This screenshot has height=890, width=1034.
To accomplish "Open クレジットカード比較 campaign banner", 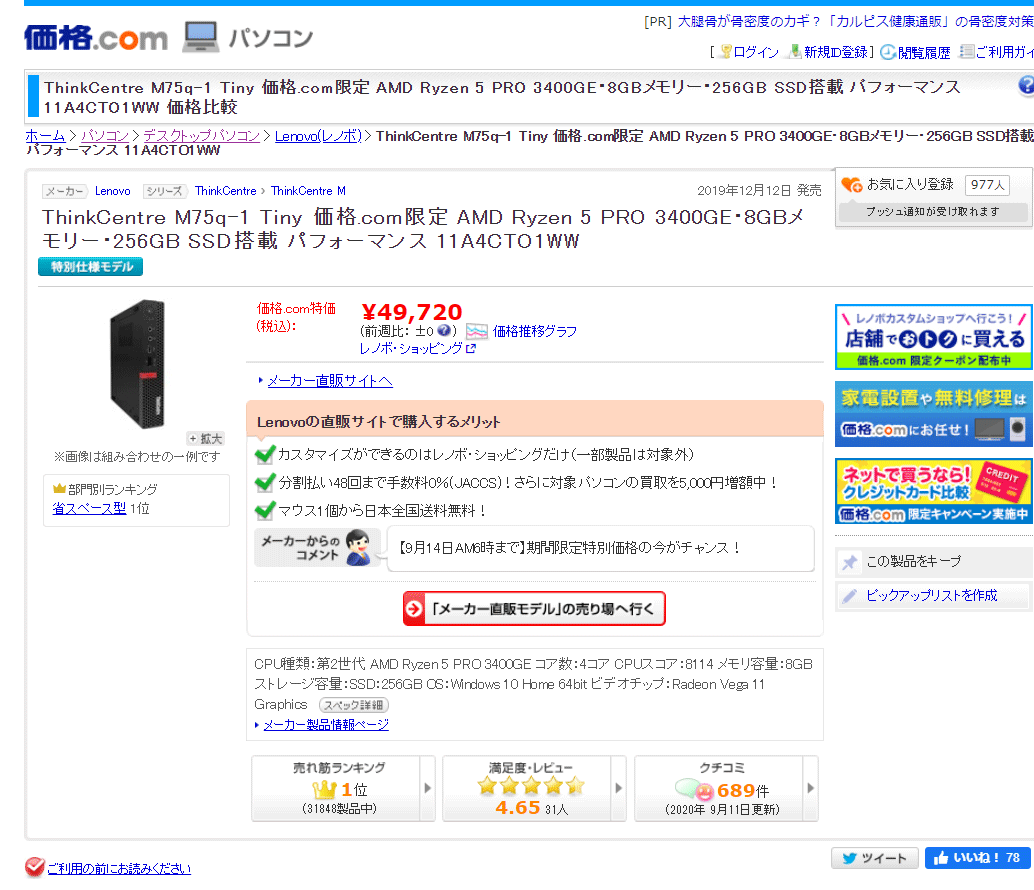I will [933, 491].
